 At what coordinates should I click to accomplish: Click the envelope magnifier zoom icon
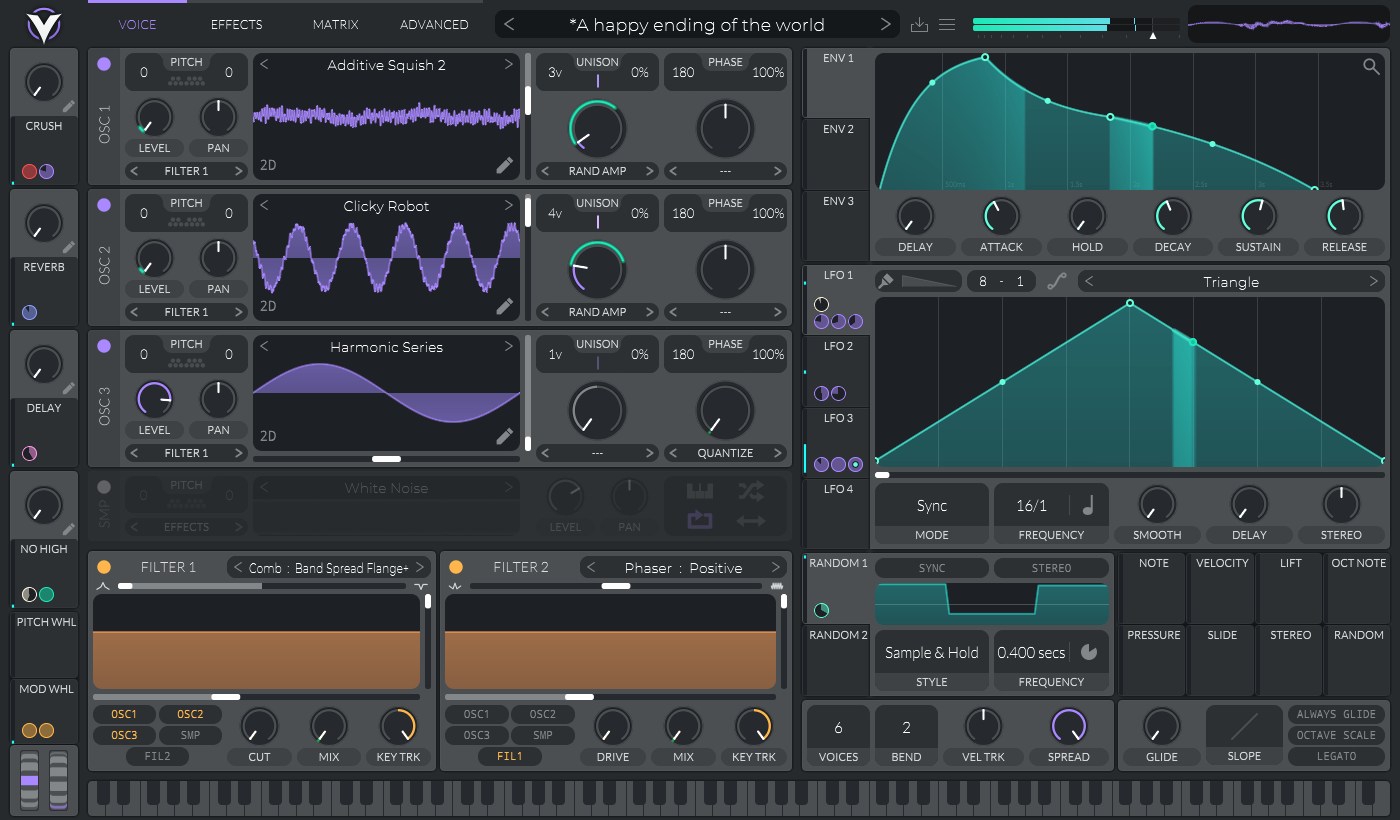[1371, 67]
